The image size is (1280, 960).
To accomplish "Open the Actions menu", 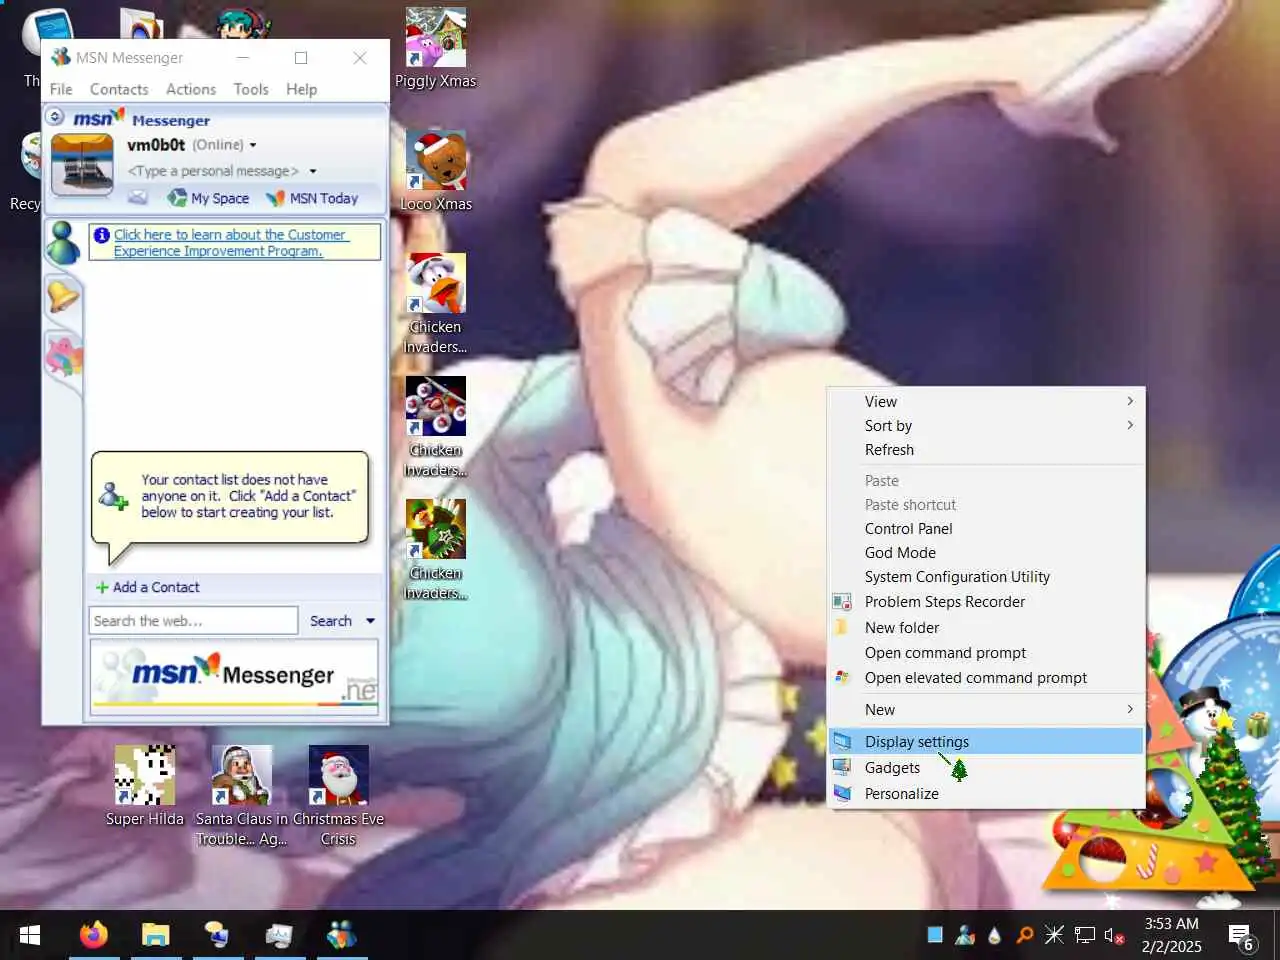I will pos(191,89).
